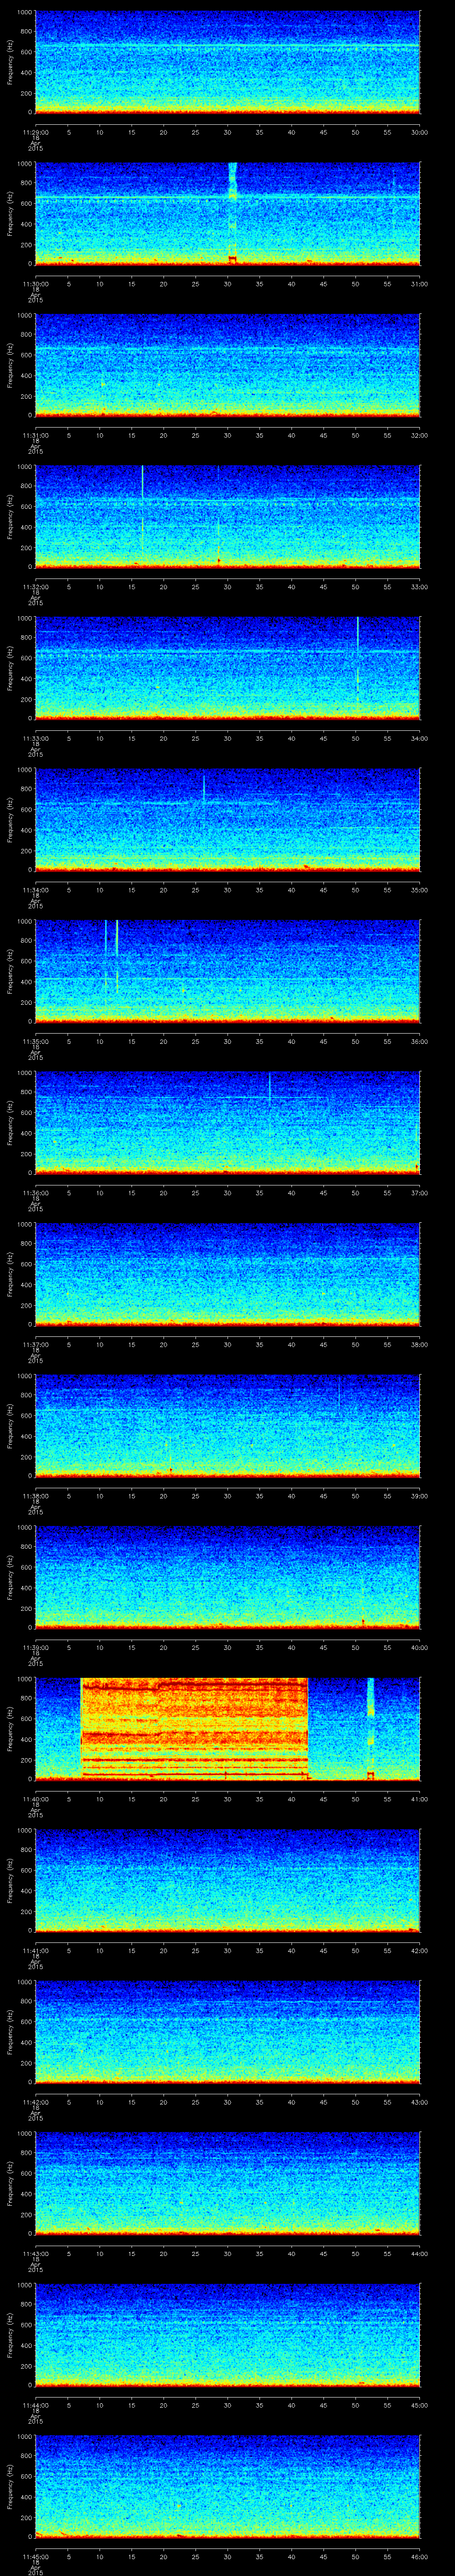
Task: Click the 30:00 end time label
Action: pos(419,132)
